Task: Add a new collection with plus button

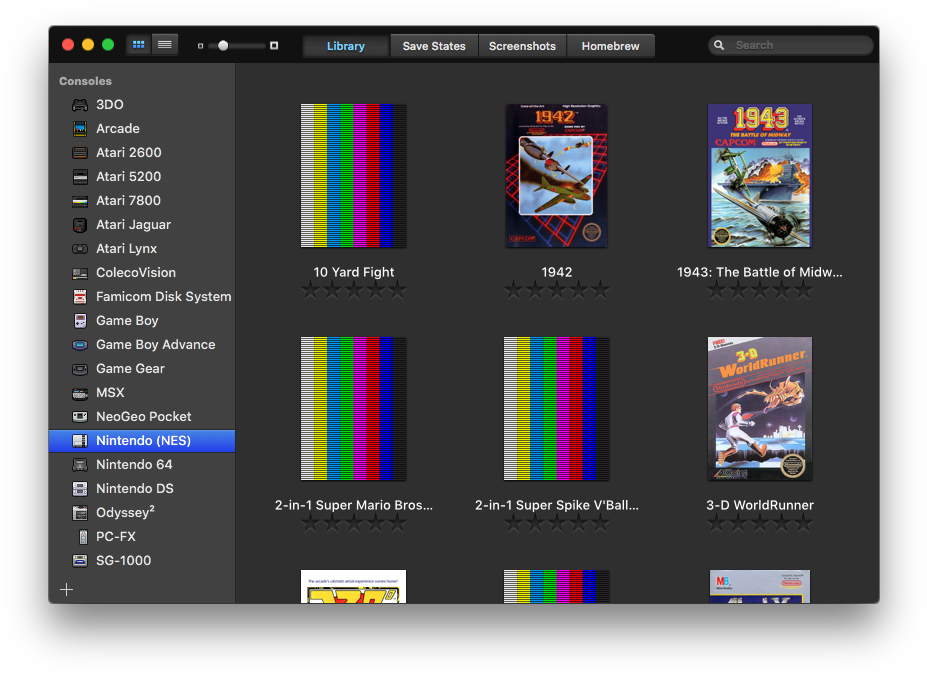Action: click(67, 589)
